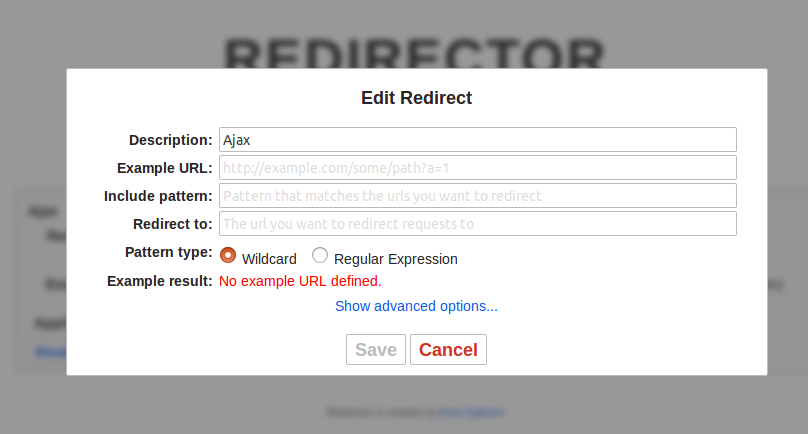Click the Include pattern: label
This screenshot has width=808, height=434.
[158, 196]
